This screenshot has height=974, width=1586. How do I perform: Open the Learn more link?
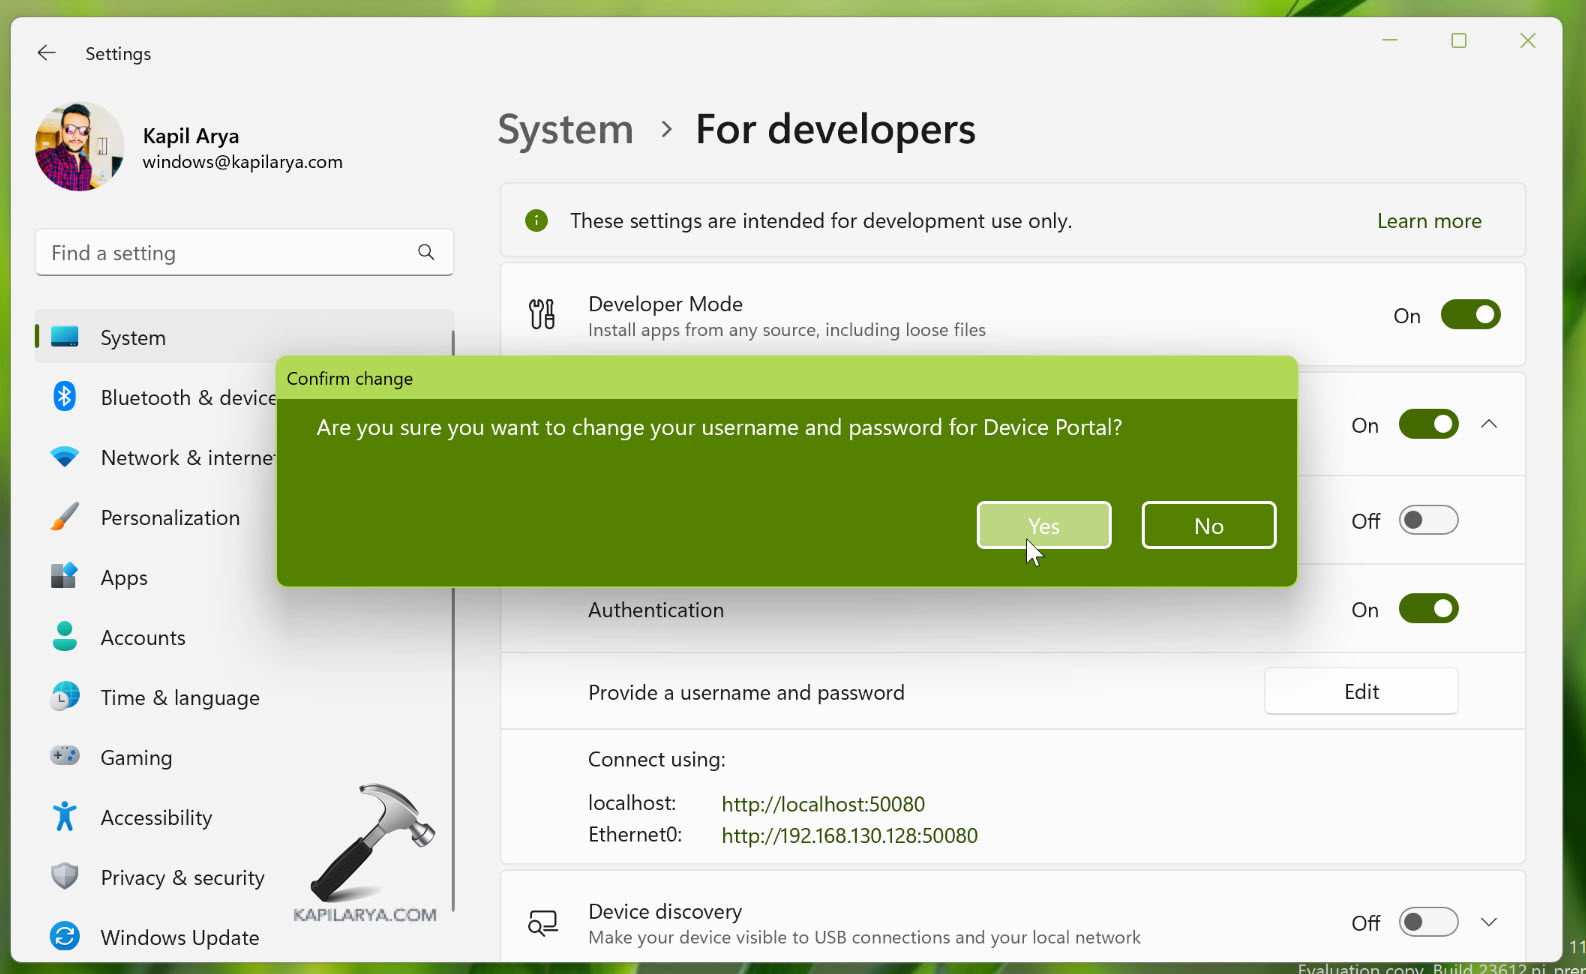(x=1428, y=221)
